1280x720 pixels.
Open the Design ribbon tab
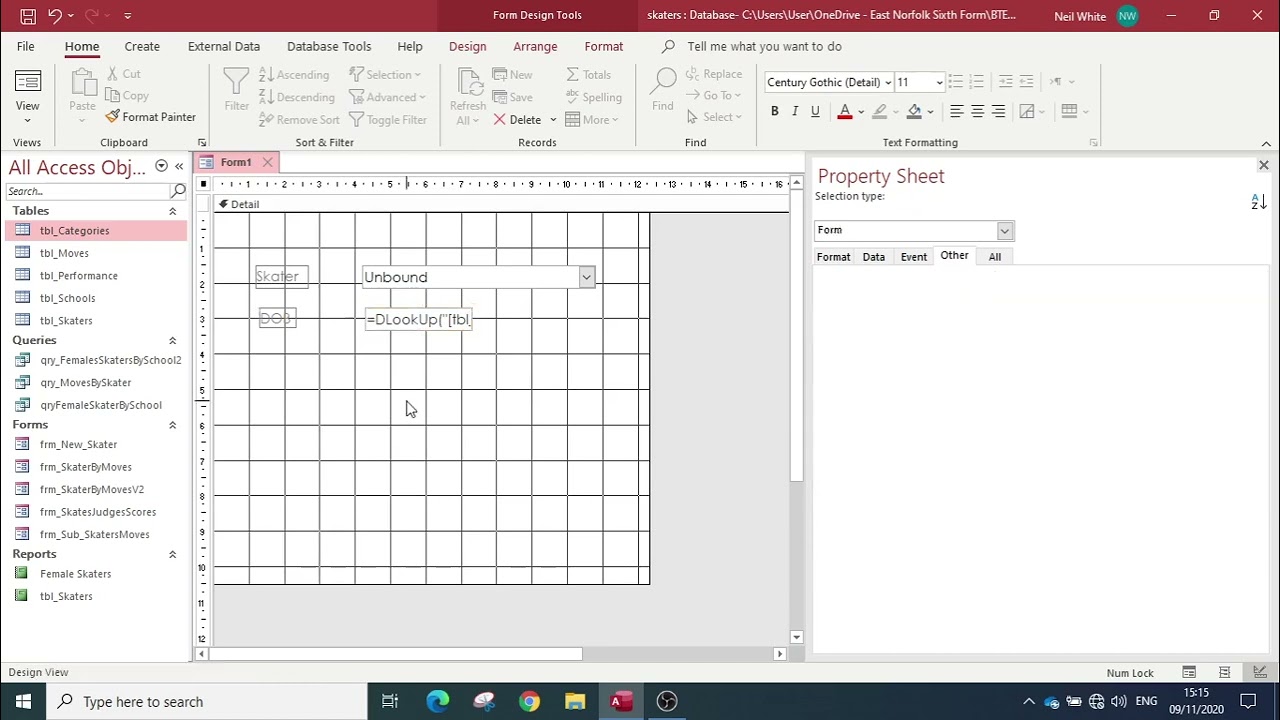(x=467, y=46)
